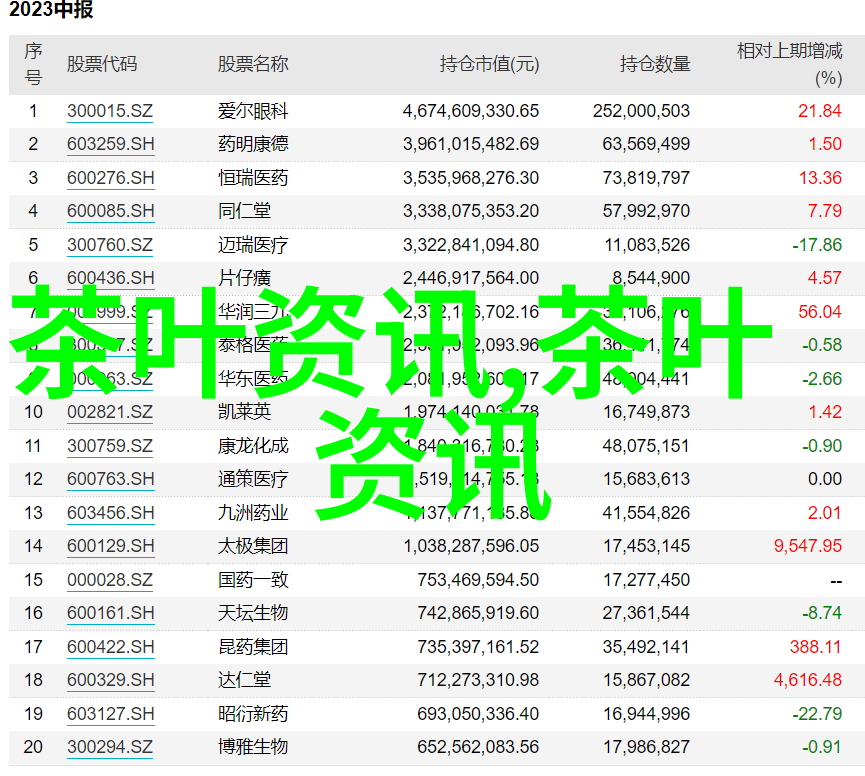Viewport: 865px width, 776px height.
Task: Select the 600085.SH stock link
Action: (111, 211)
